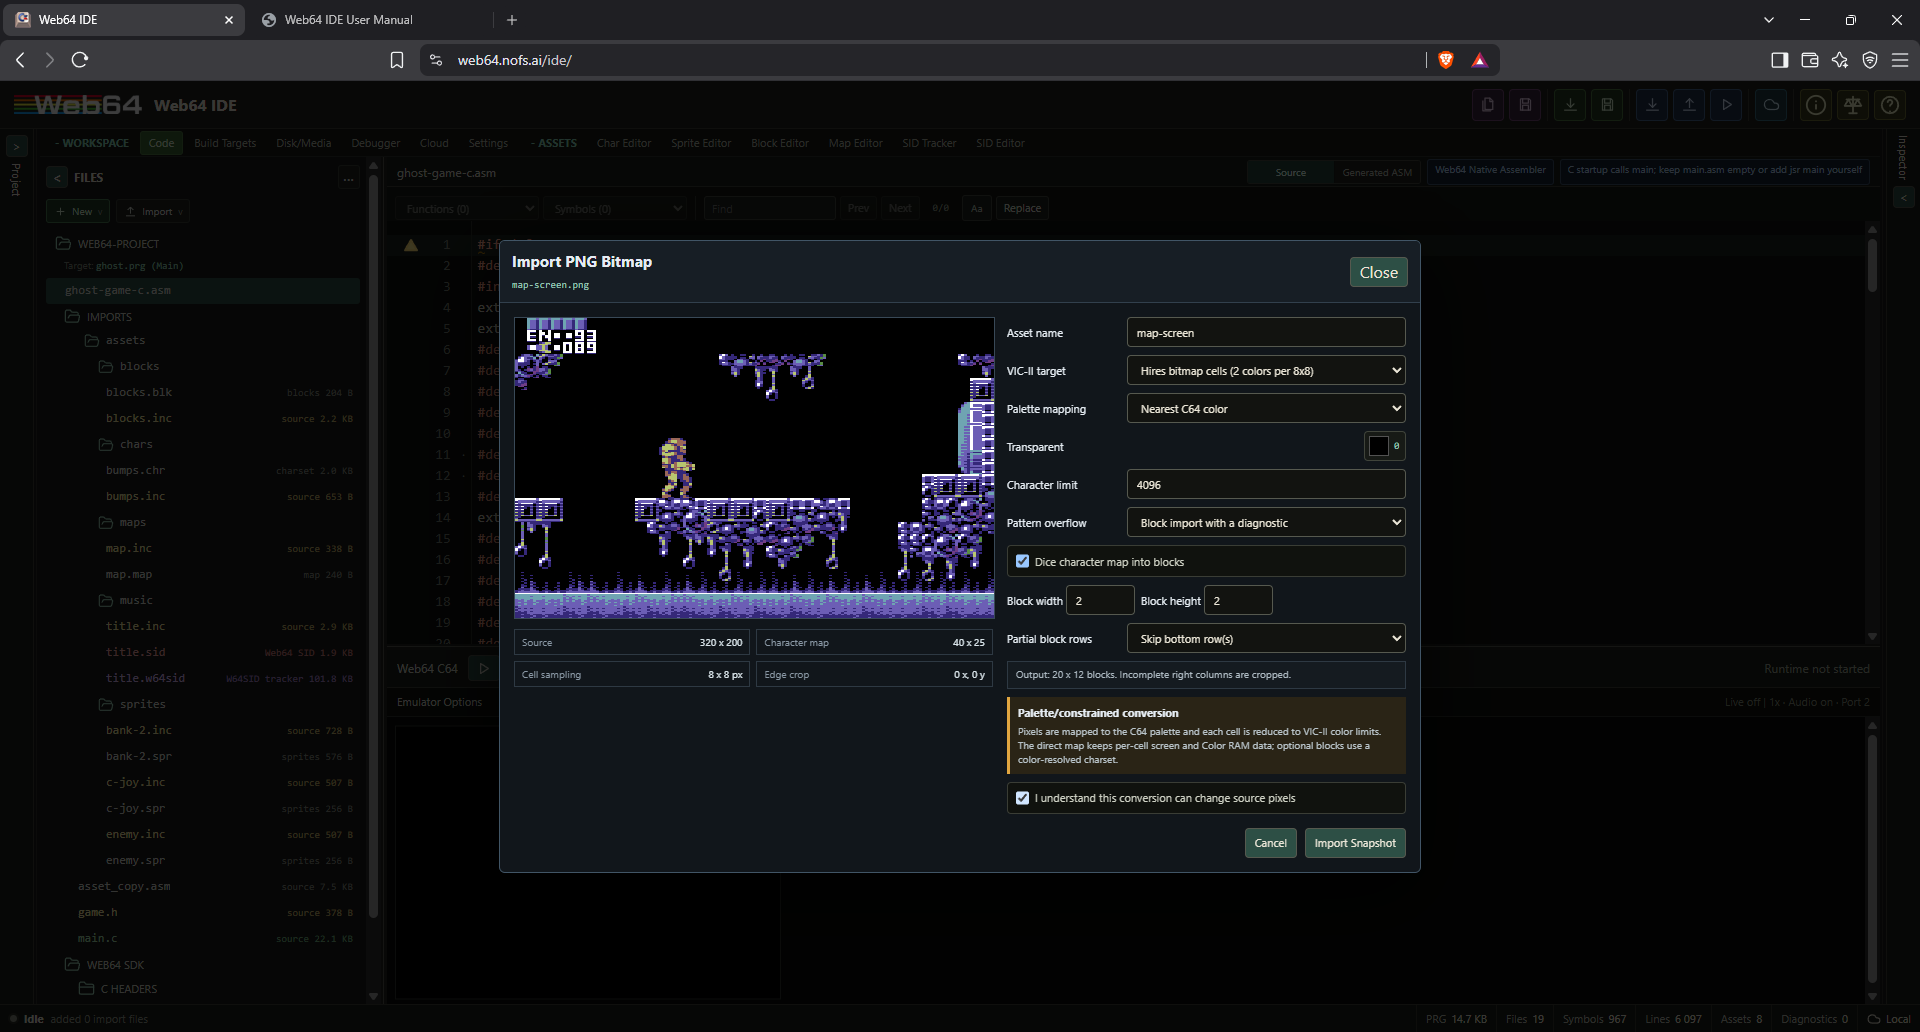The height and width of the screenshot is (1032, 1920).
Task: Toggle the browser sidebar panel icon
Action: pyautogui.click(x=1779, y=60)
